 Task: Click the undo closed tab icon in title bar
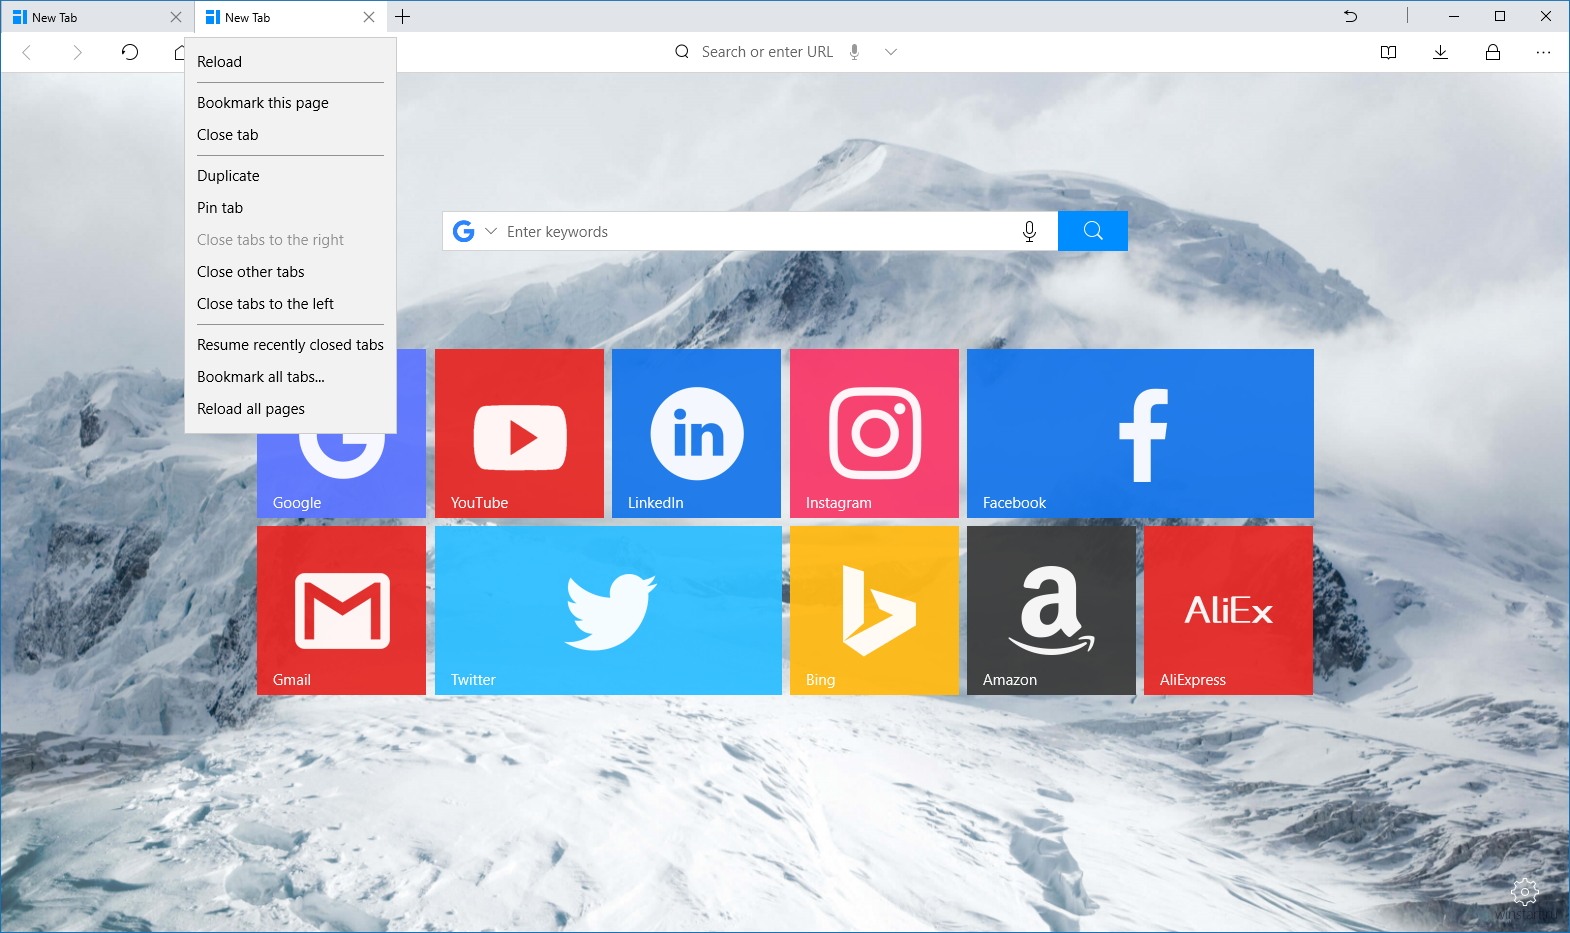point(1350,16)
